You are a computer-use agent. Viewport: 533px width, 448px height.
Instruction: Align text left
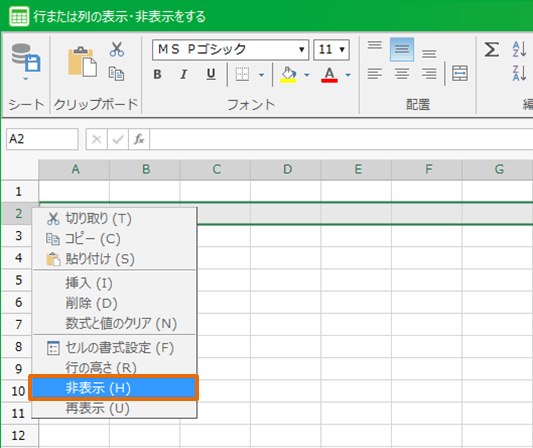pos(375,74)
